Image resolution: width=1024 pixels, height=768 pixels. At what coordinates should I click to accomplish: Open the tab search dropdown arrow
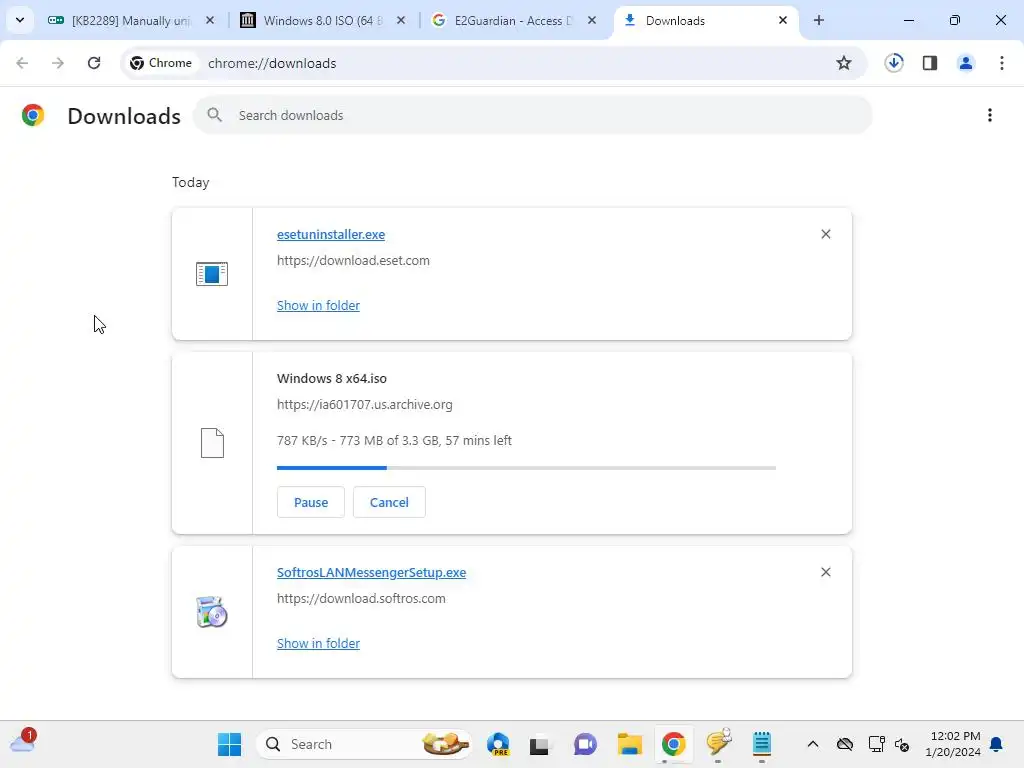coord(20,20)
